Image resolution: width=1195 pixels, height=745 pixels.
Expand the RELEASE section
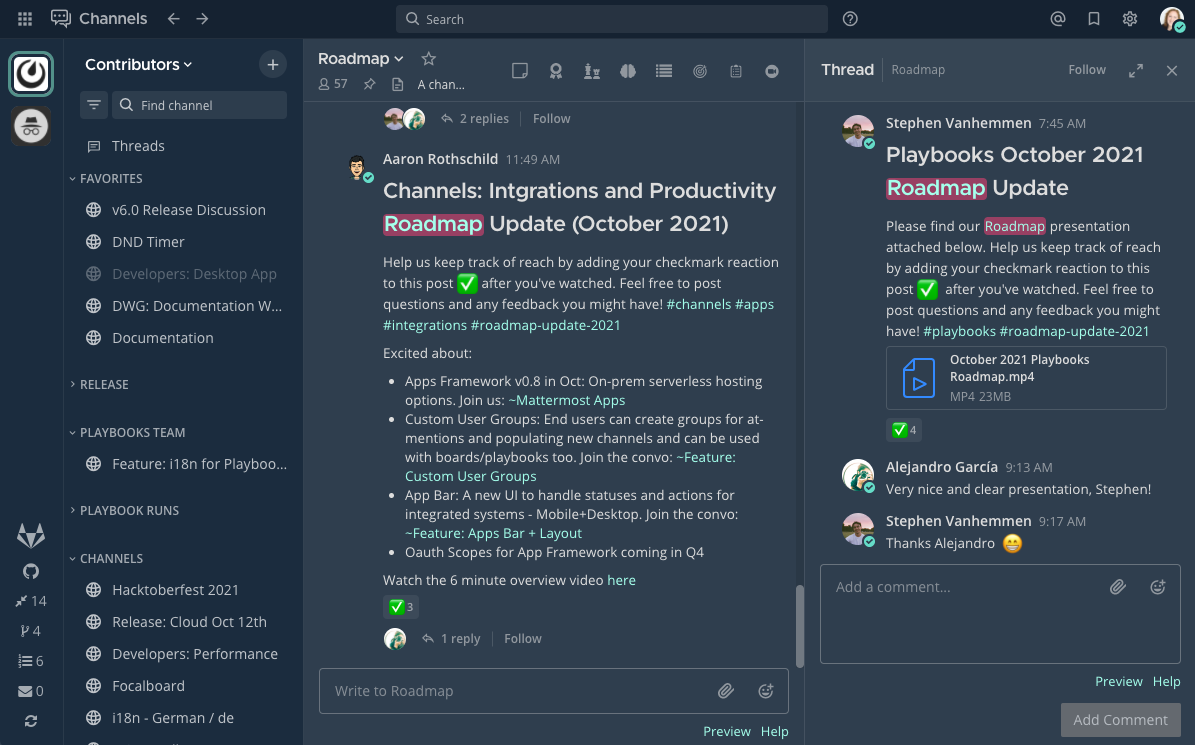click(105, 384)
